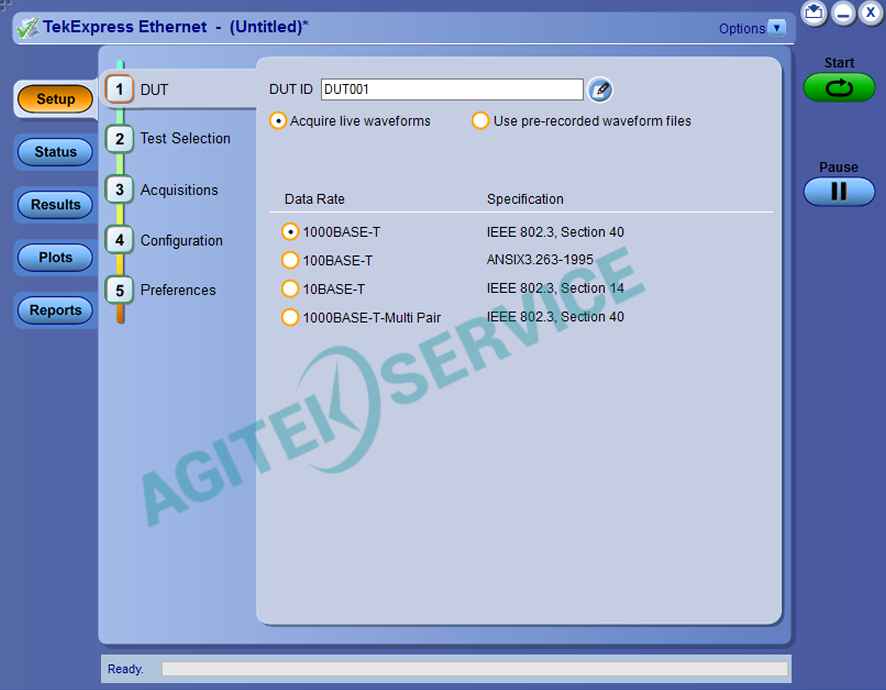Screen dimensions: 886x690
Task: Select Use pre-recorded waveform files option
Action: pyautogui.click(x=480, y=120)
